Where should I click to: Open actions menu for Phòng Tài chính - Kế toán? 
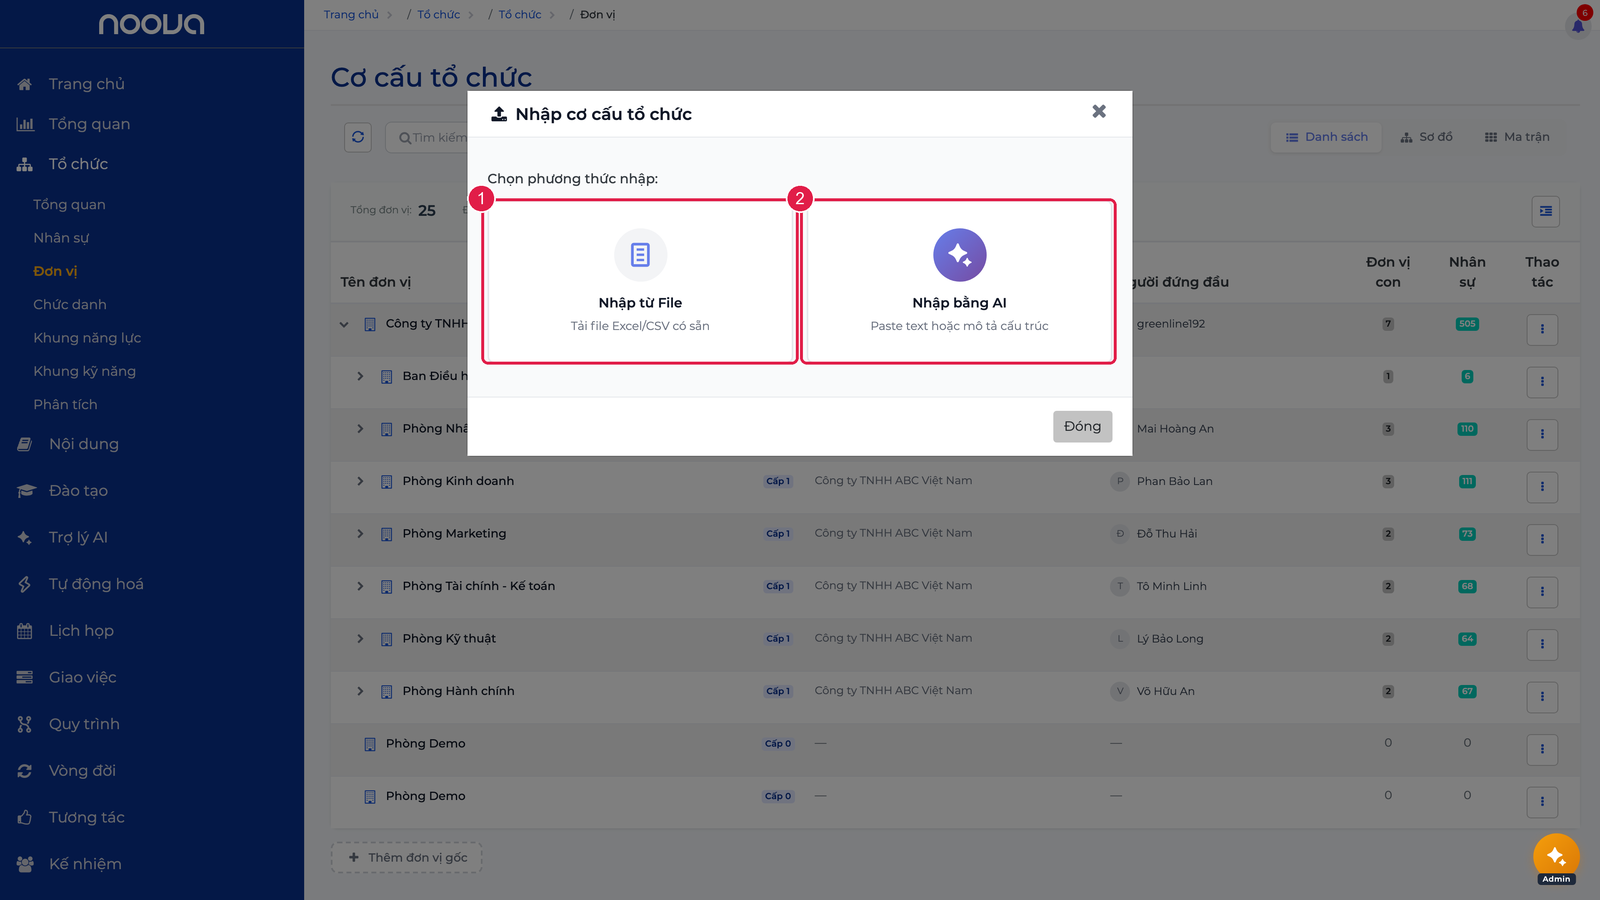click(1542, 591)
